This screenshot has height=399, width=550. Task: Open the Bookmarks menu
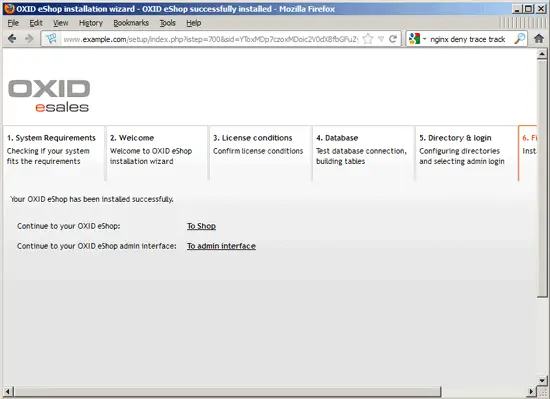[x=131, y=23]
